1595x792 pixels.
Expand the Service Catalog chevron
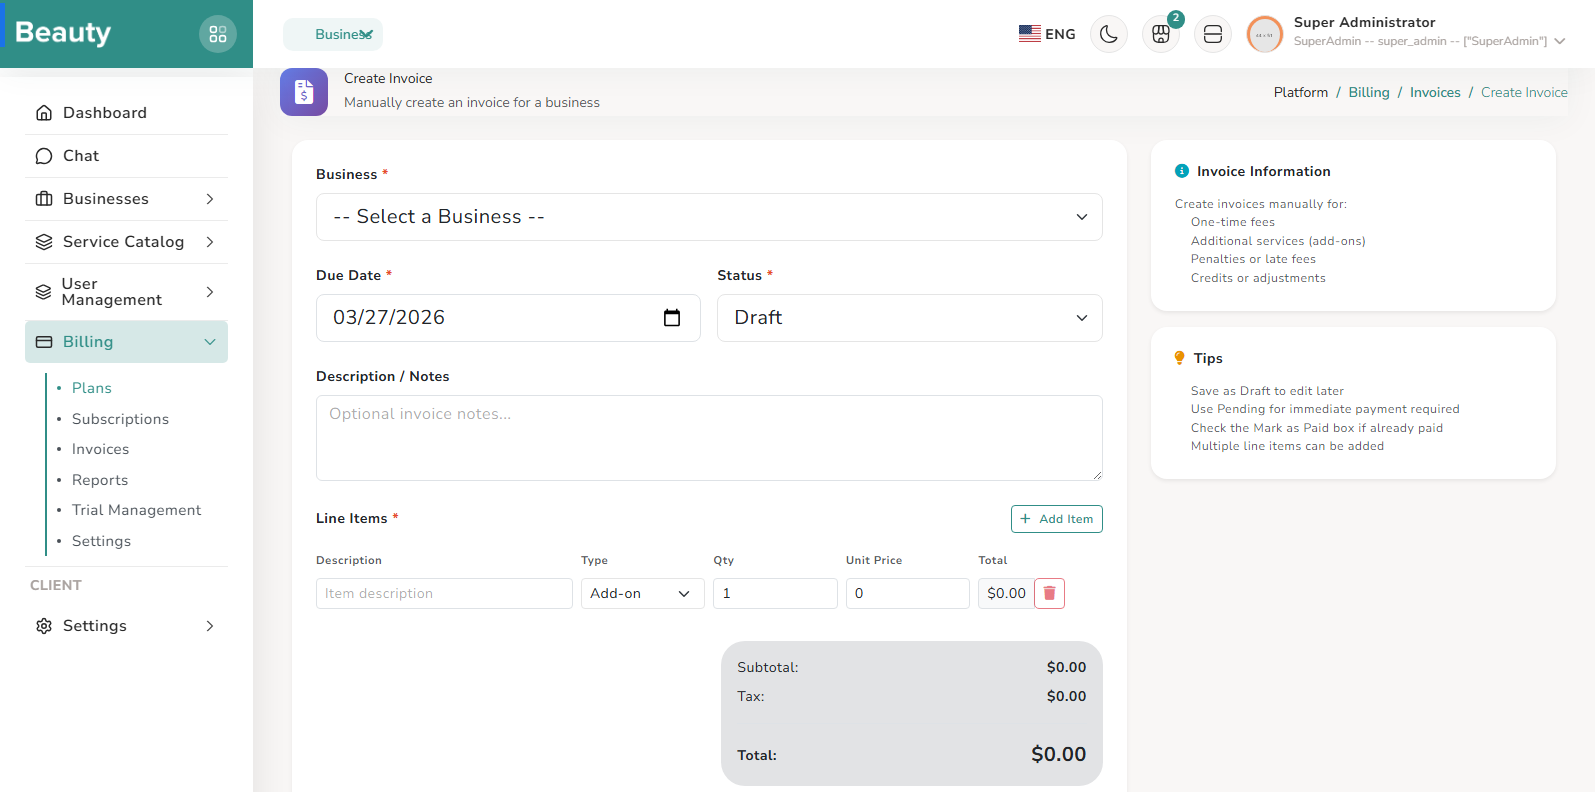coord(210,242)
